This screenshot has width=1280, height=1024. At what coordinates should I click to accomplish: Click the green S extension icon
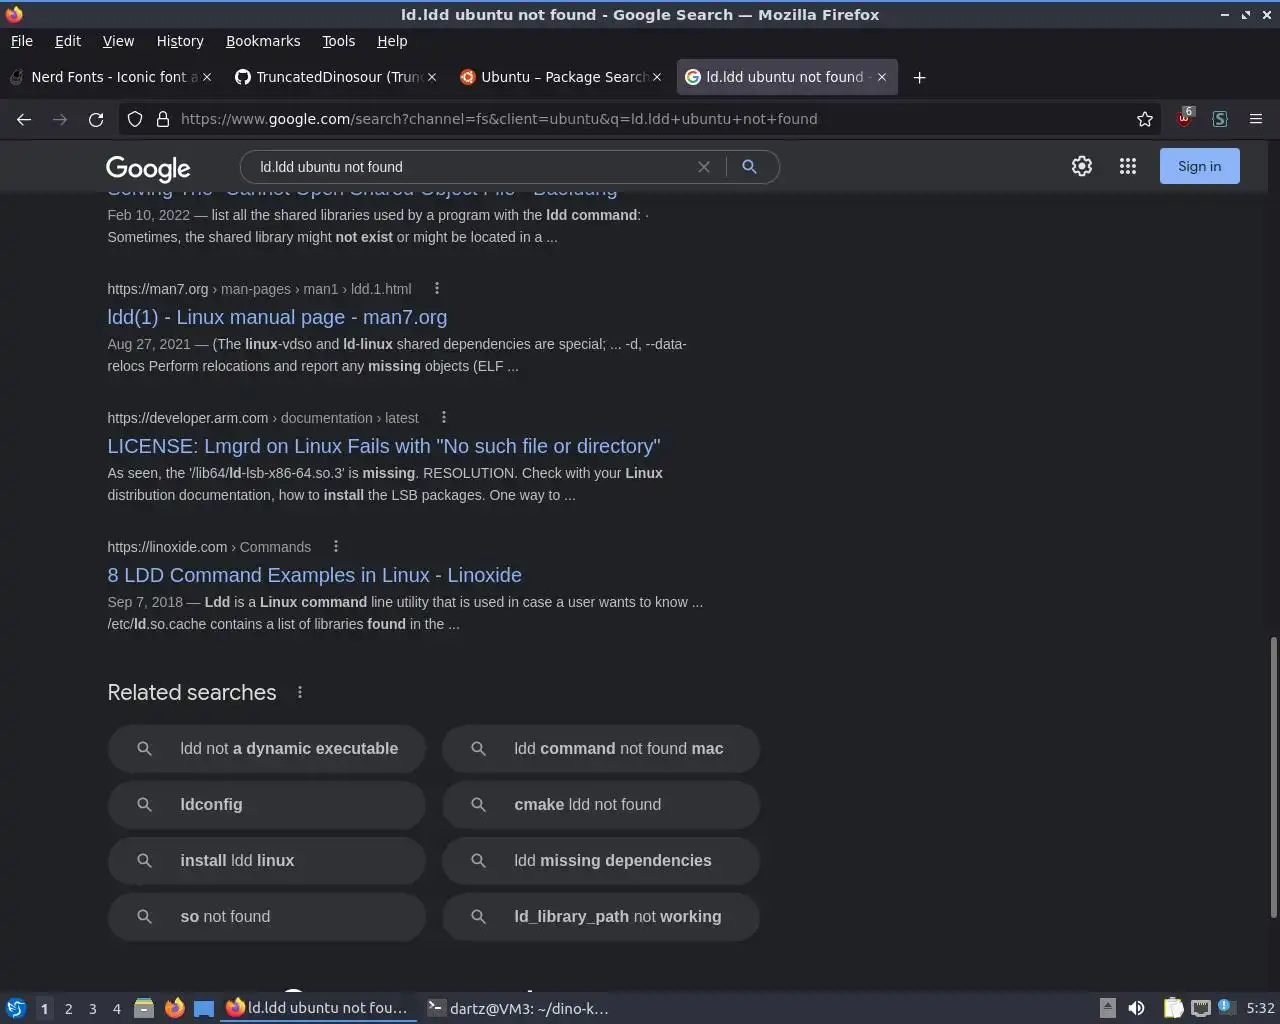point(1220,119)
